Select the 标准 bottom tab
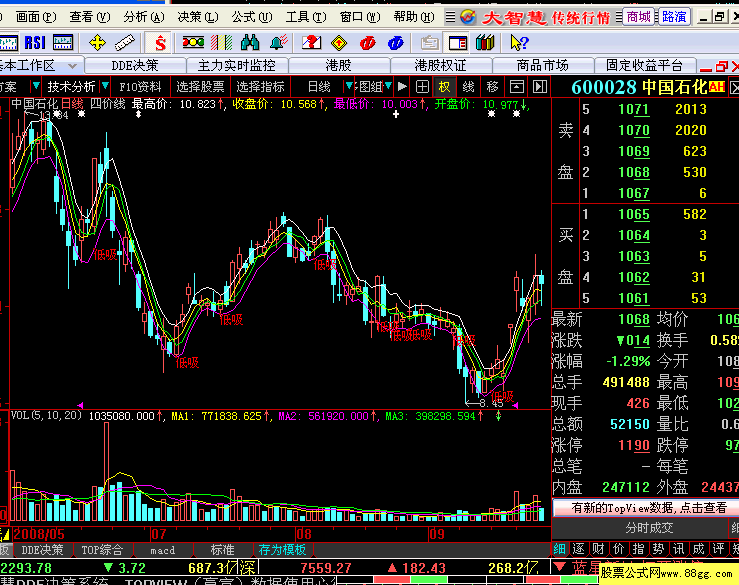The image size is (739, 585). 222,550
